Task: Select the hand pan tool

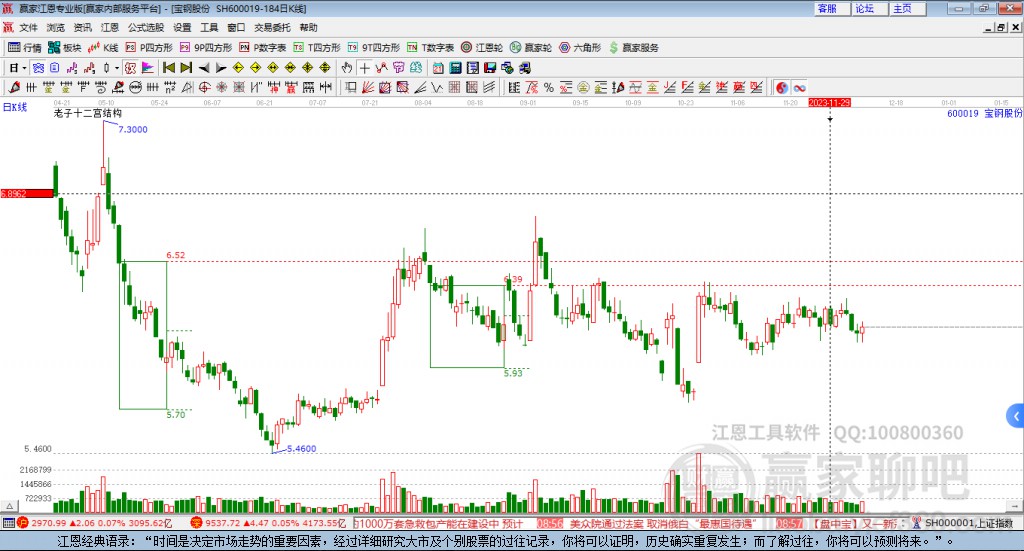Action: tap(347, 68)
